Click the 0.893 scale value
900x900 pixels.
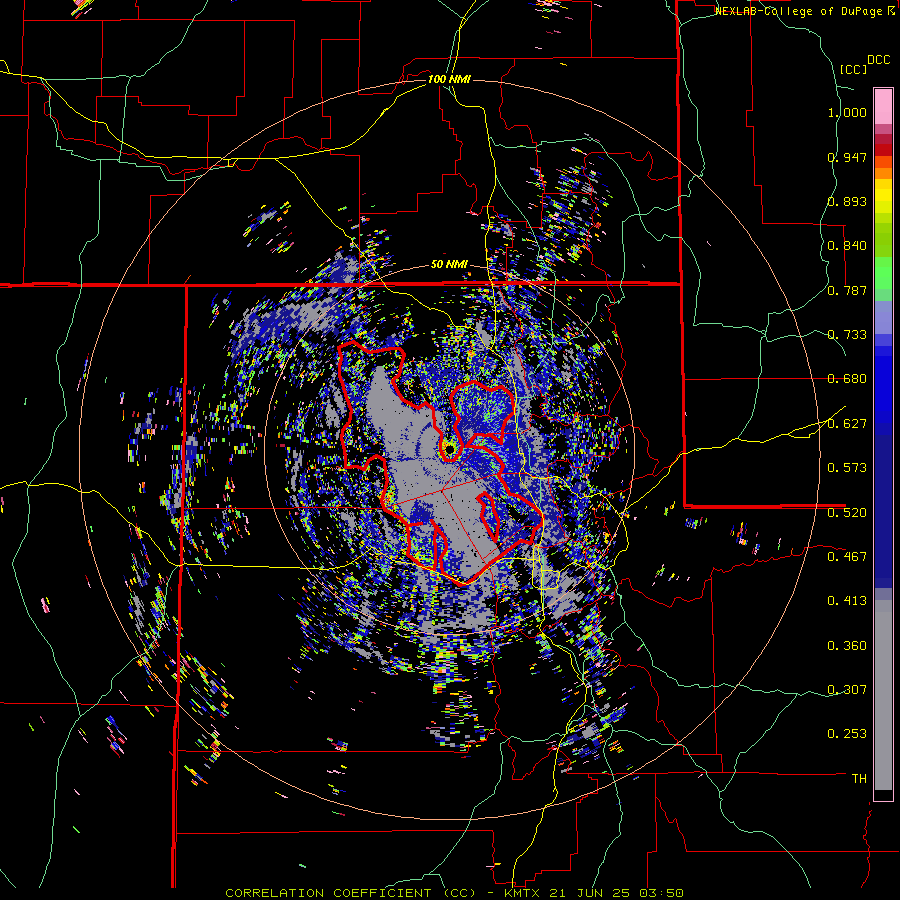[x=847, y=201]
